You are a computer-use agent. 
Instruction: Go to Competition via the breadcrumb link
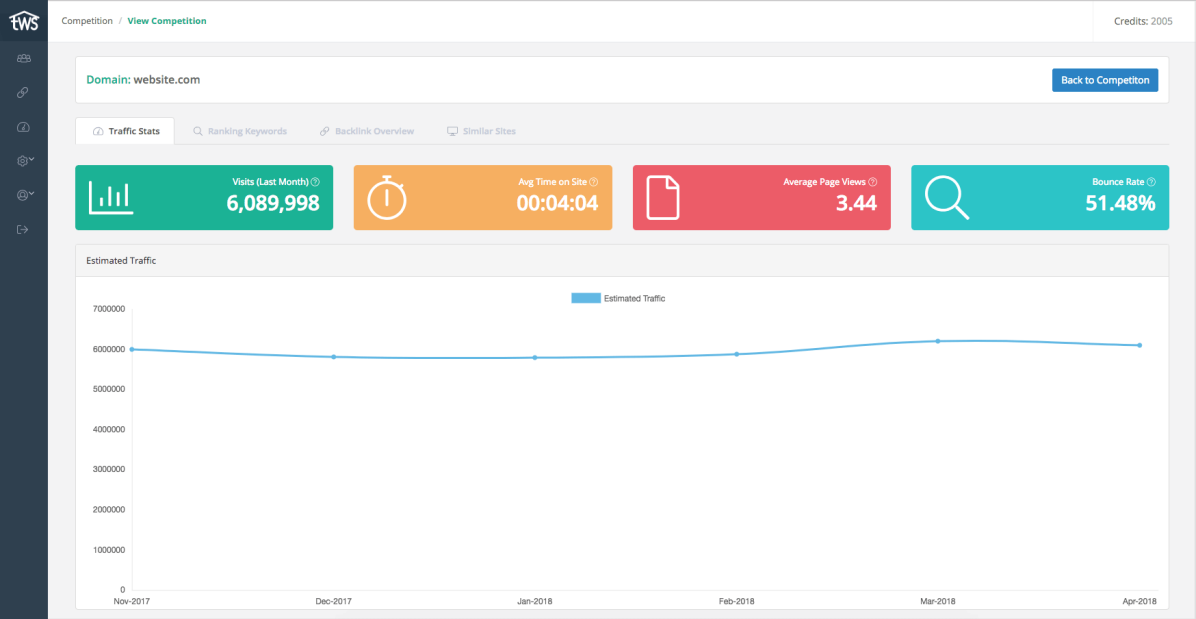pos(87,21)
